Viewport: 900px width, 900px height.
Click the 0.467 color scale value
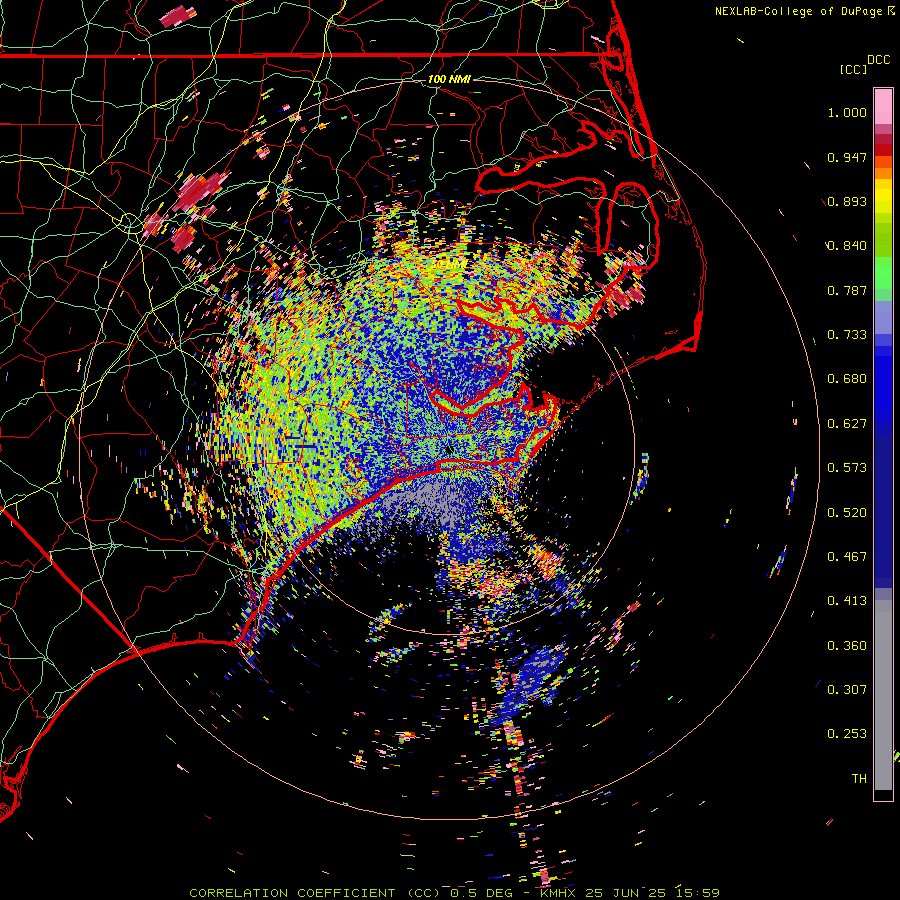pos(847,557)
